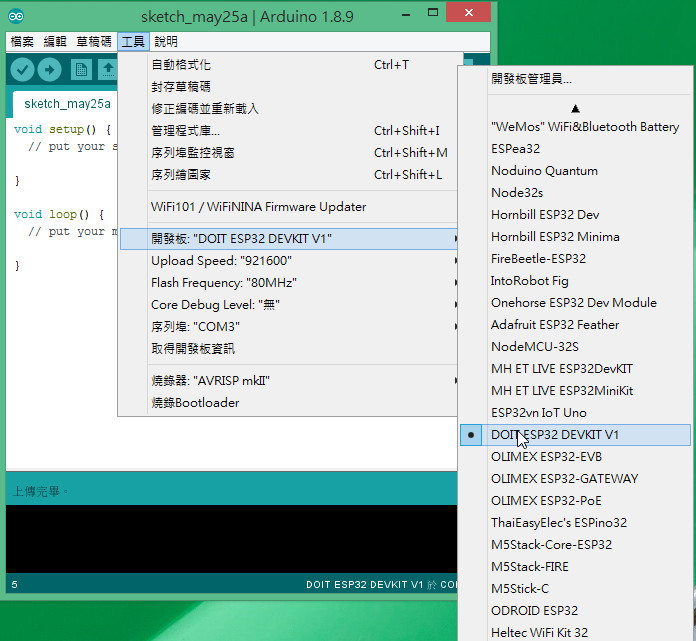The height and width of the screenshot is (641, 696).
Task: Click the black console output area
Action: coord(231,538)
